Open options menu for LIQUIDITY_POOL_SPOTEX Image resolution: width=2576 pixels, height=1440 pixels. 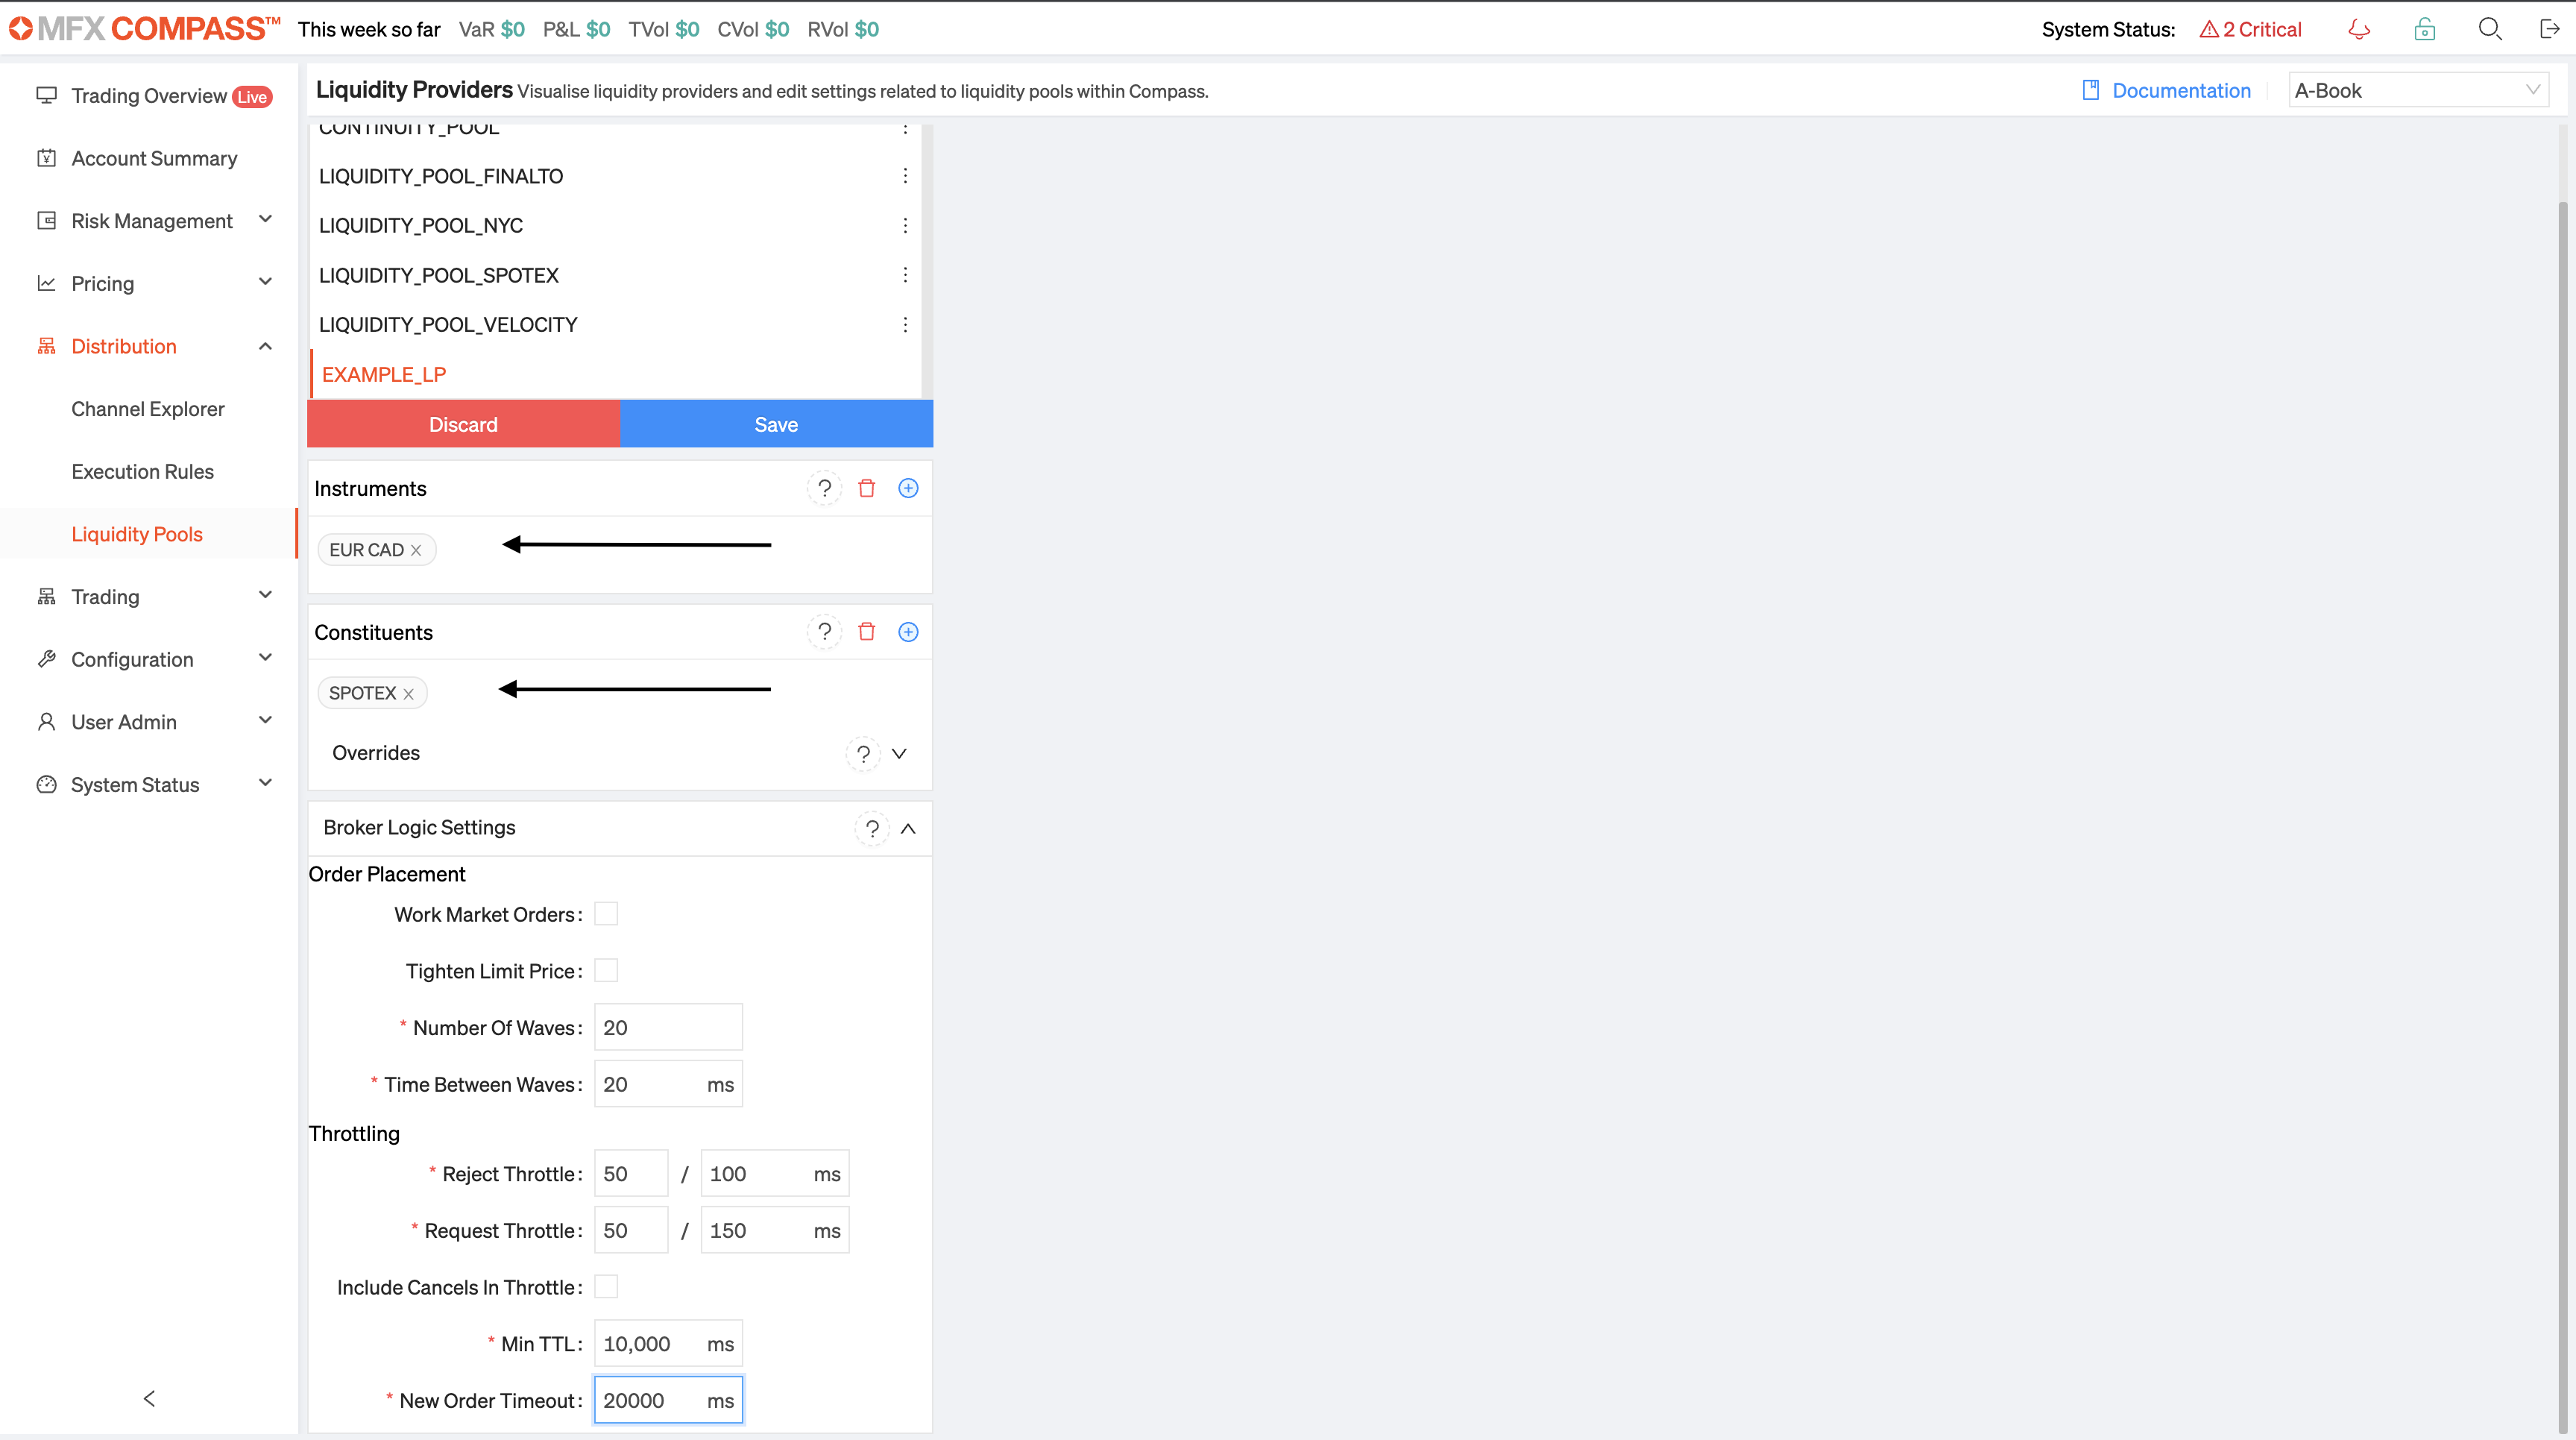pyautogui.click(x=905, y=275)
